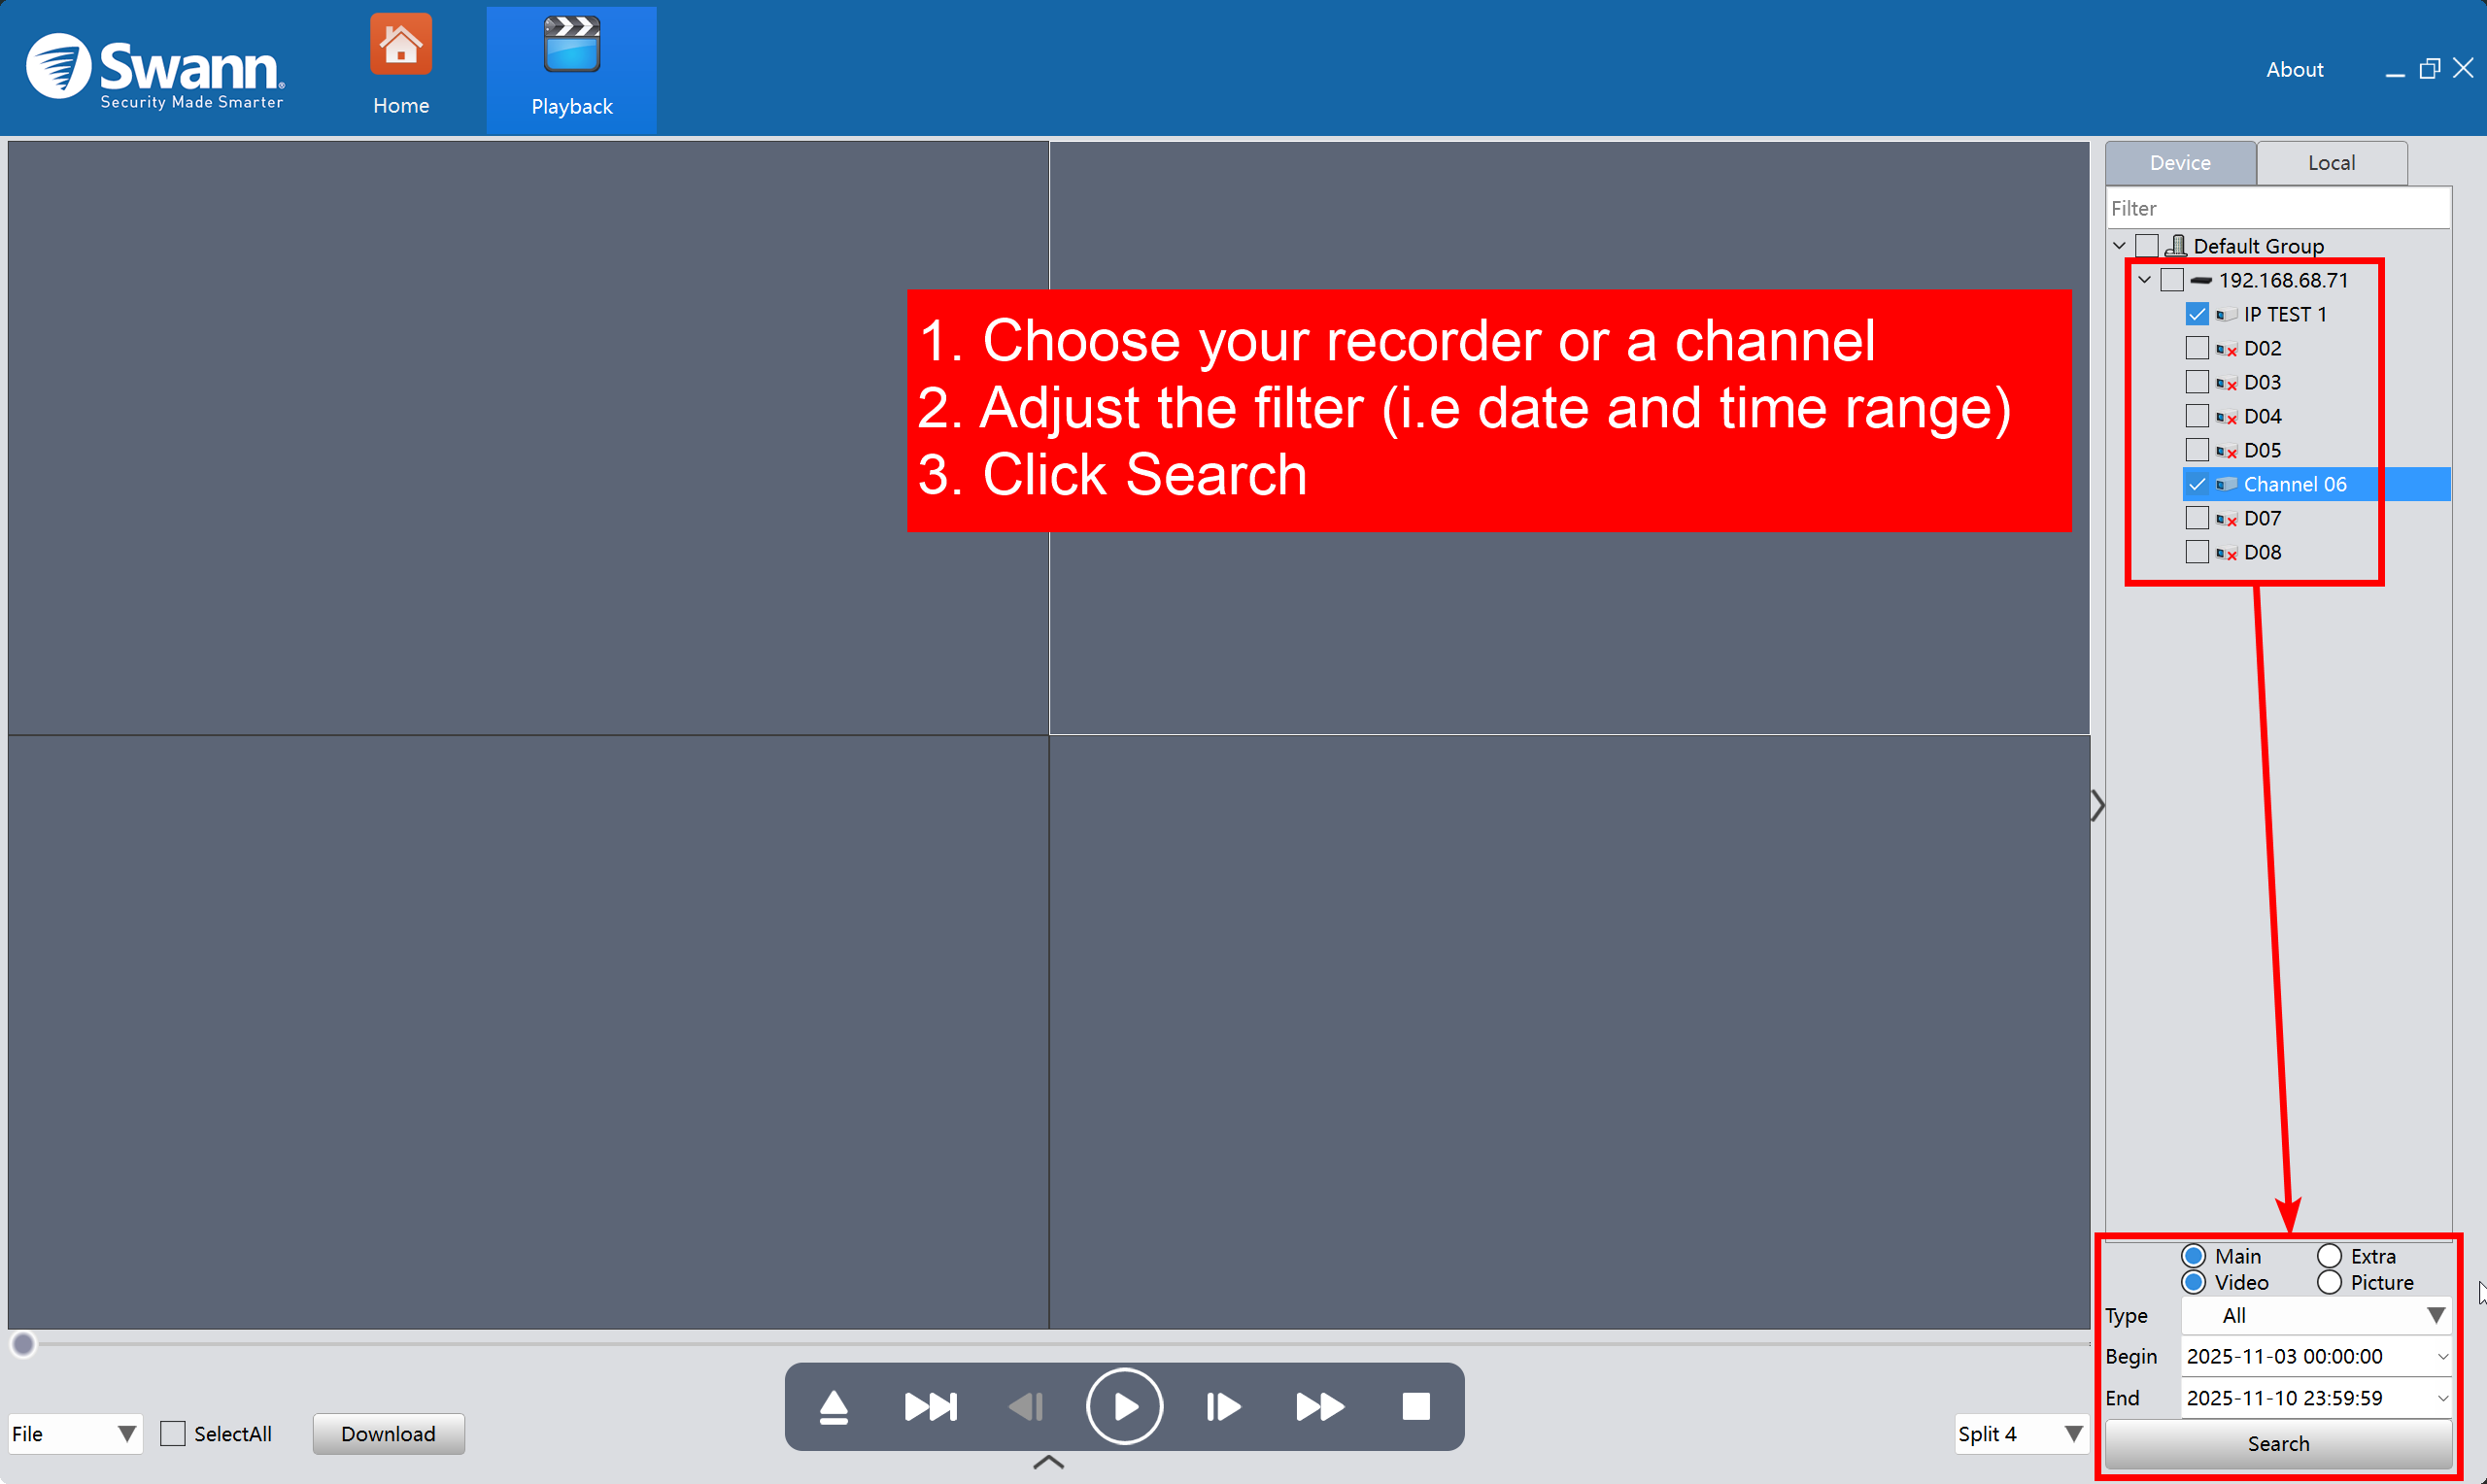Click the Stop playback icon
The height and width of the screenshot is (1484, 2487).
point(1415,1407)
